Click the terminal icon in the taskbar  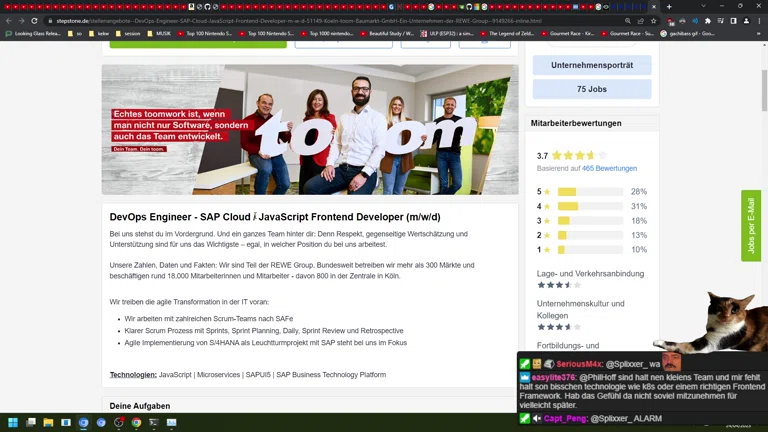pyautogui.click(x=153, y=423)
